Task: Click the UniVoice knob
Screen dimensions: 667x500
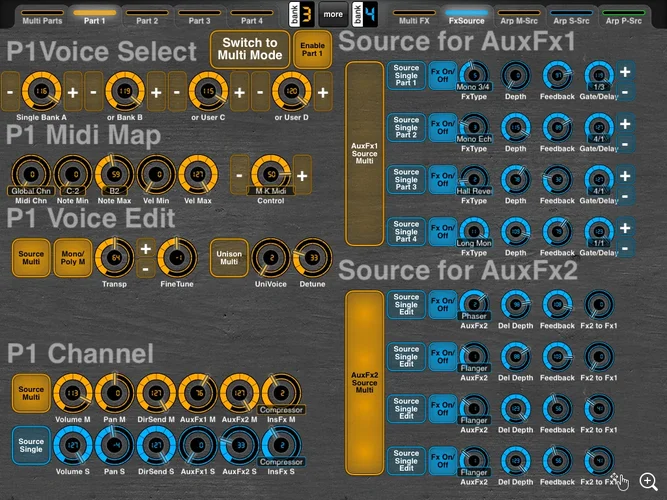Action: click(271, 258)
